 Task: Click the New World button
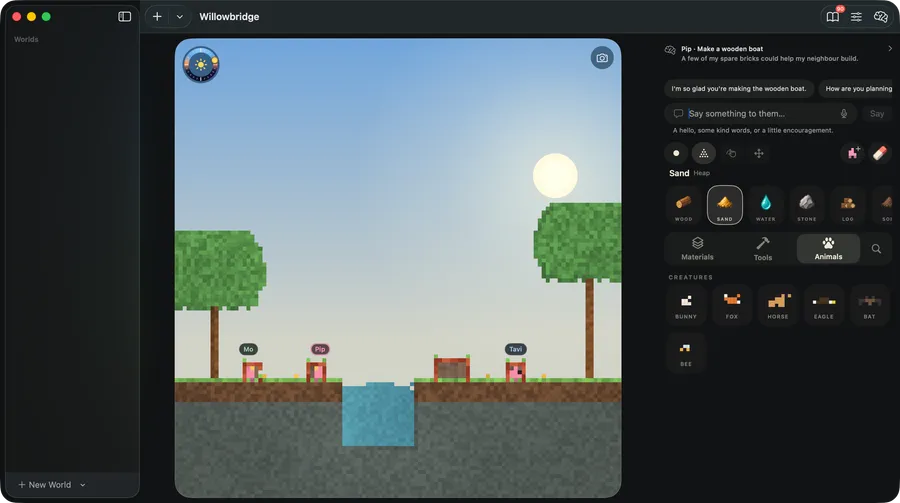[x=45, y=485]
